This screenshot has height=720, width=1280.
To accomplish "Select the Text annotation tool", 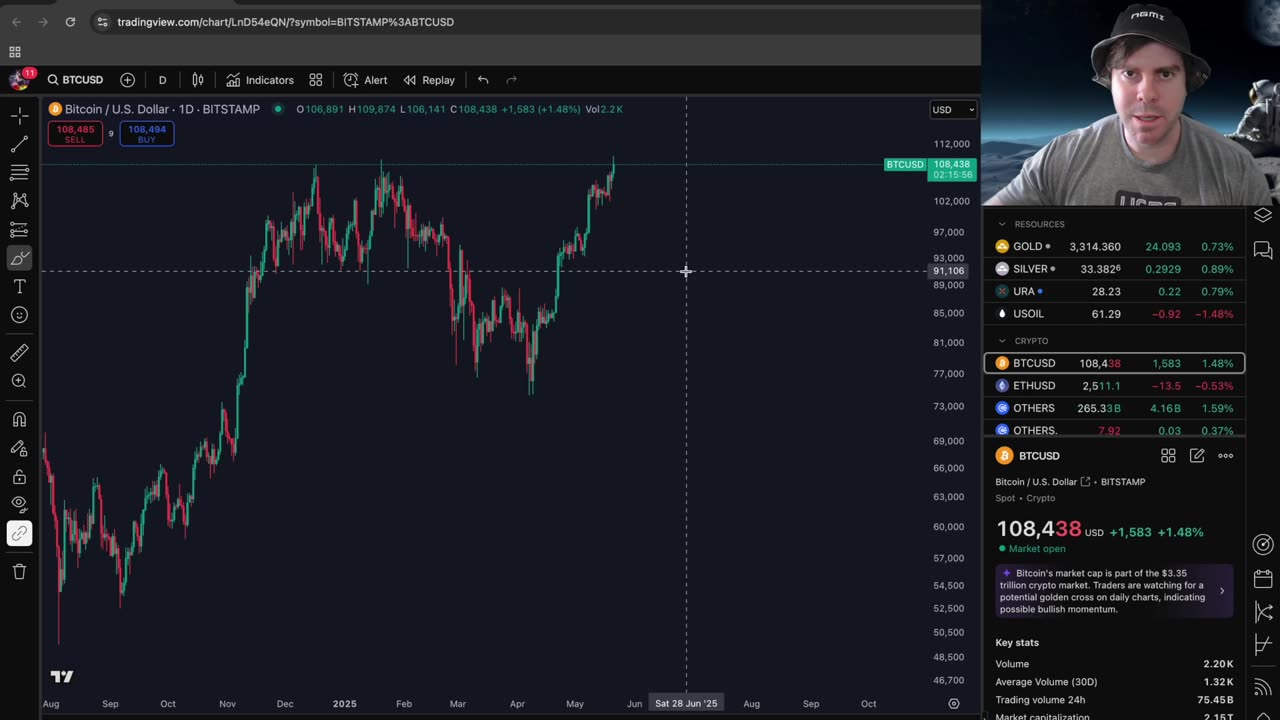I will point(19,287).
